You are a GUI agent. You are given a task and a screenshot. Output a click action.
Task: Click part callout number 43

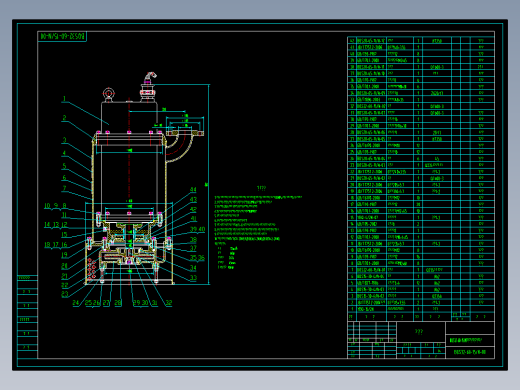pyautogui.click(x=193, y=200)
